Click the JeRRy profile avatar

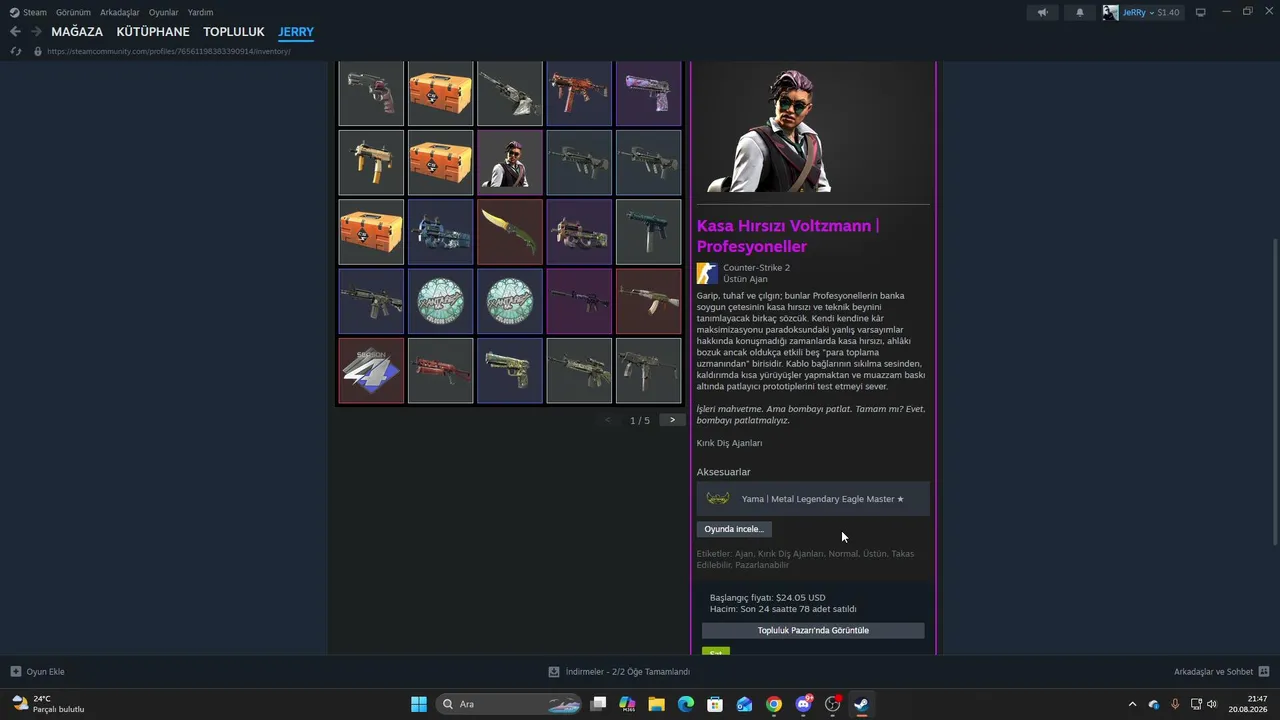point(1110,12)
